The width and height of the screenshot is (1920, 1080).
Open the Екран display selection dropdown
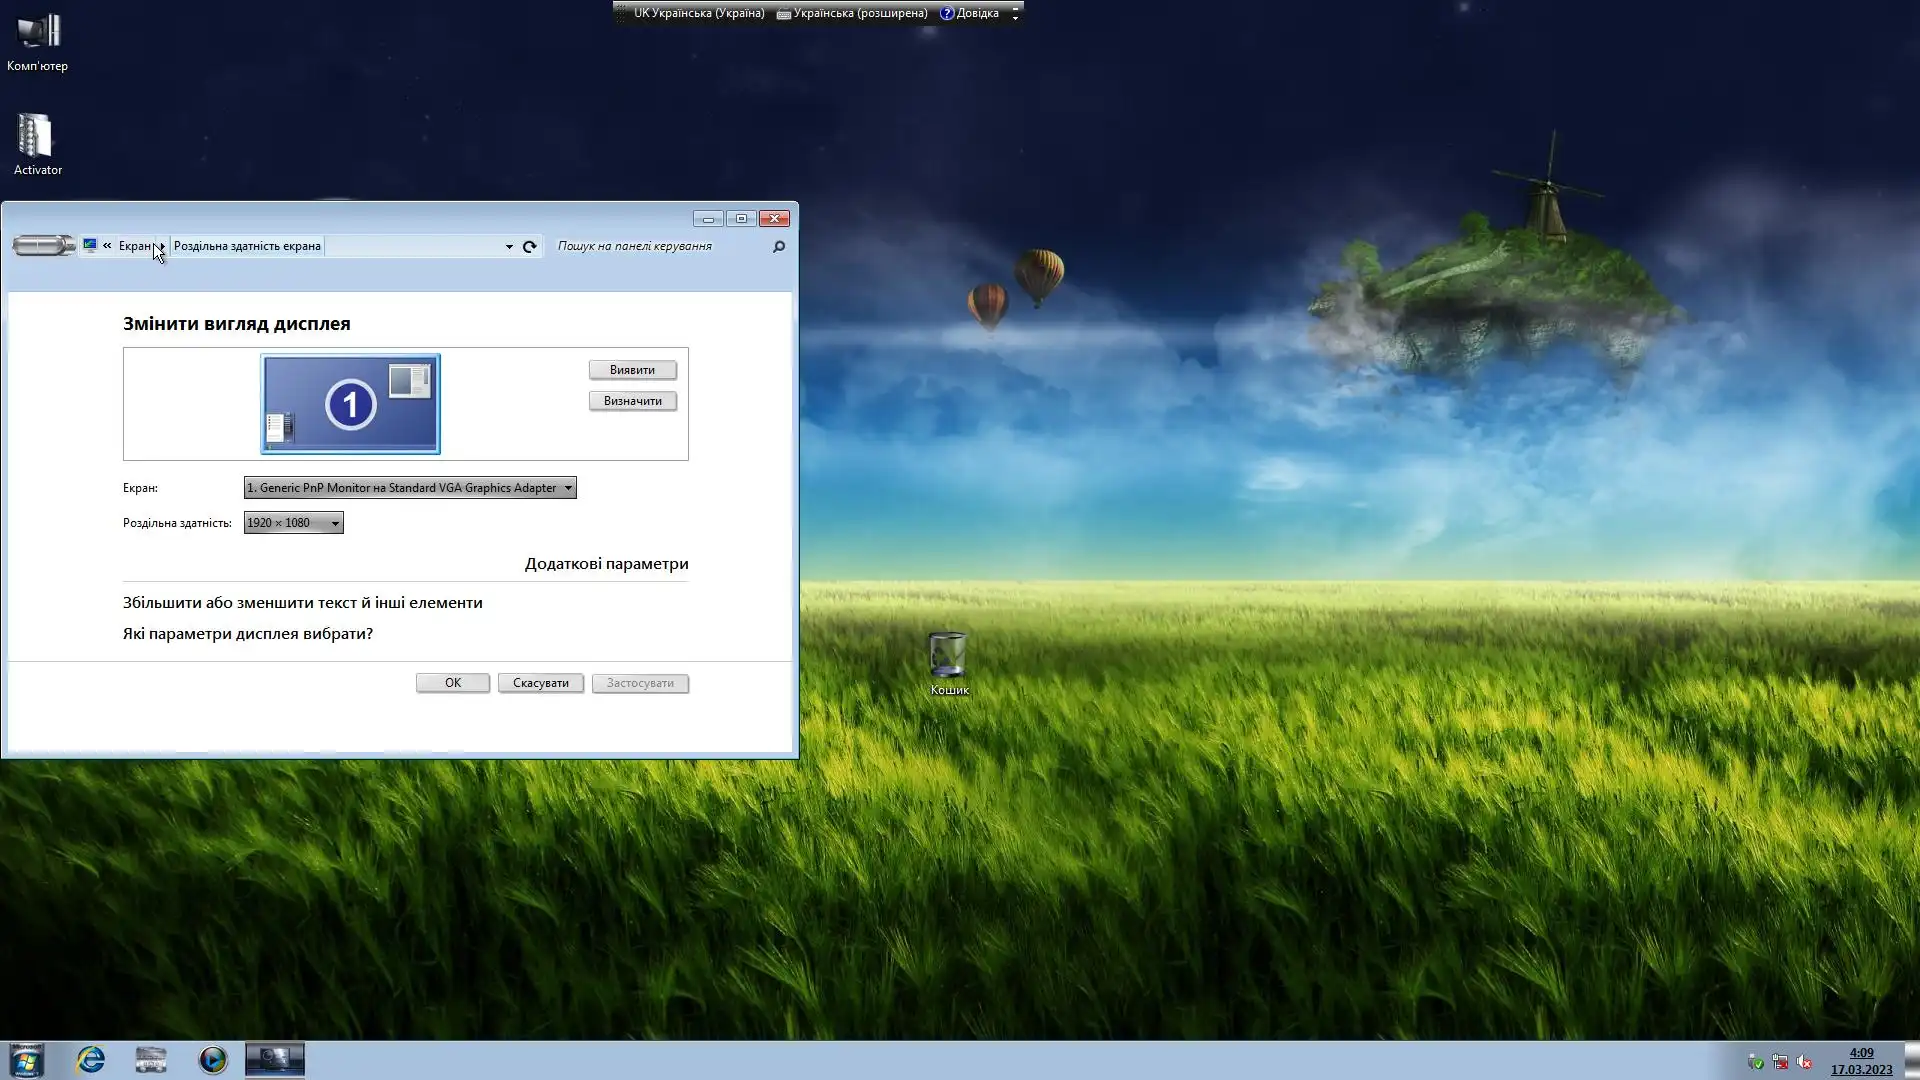click(x=410, y=488)
